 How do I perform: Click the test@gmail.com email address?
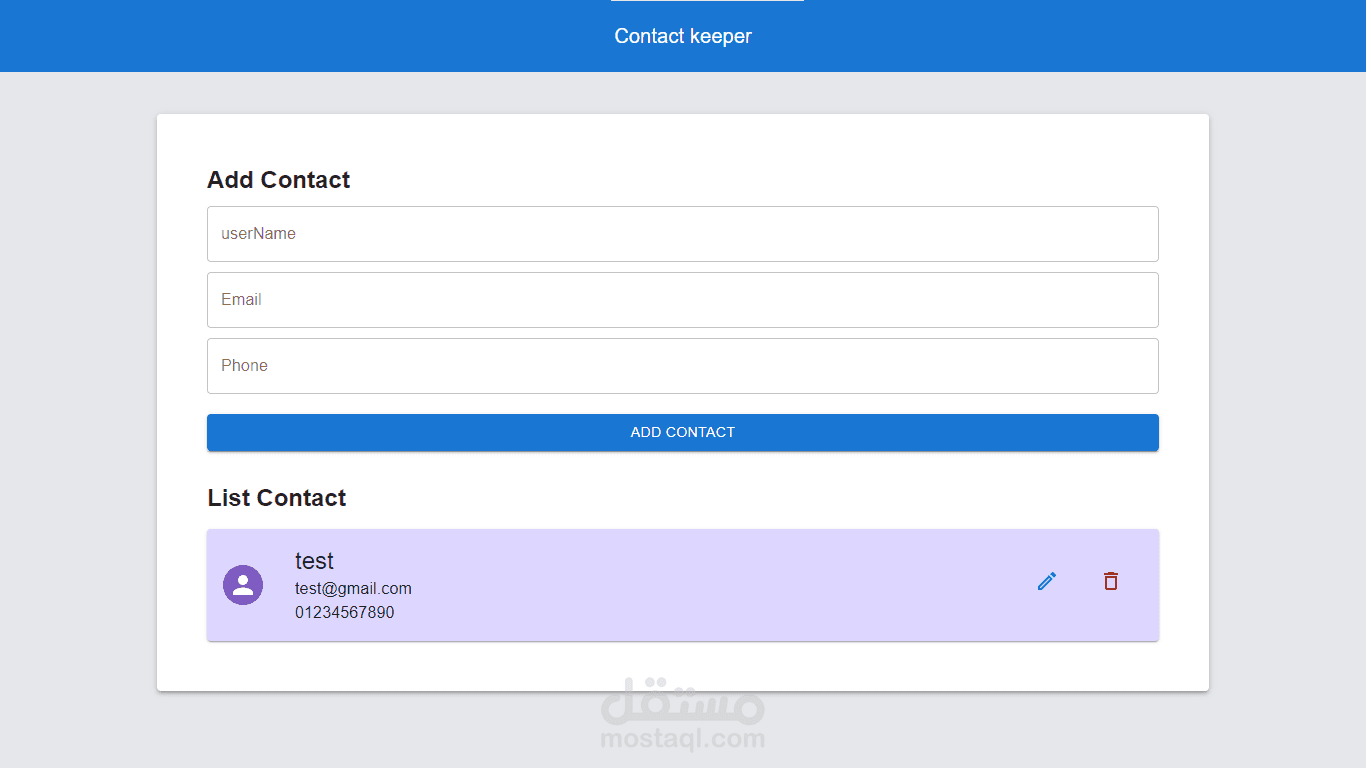click(353, 588)
